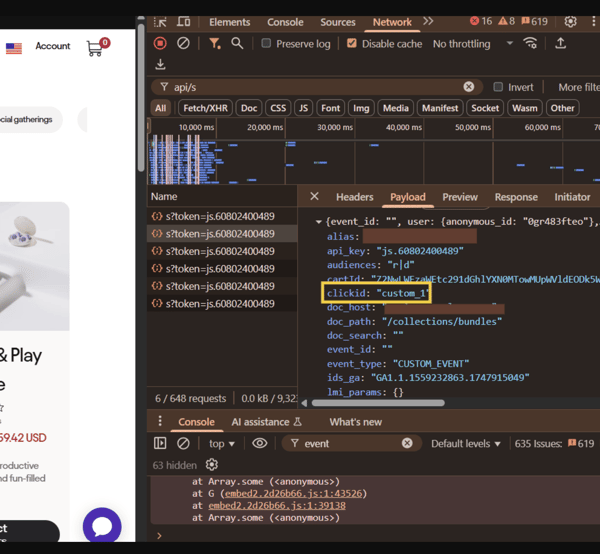
Task: Close the request details pane
Action: [x=314, y=197]
